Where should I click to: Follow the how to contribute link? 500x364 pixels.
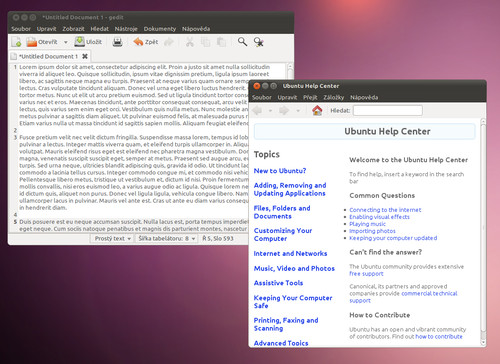[x=439, y=337]
